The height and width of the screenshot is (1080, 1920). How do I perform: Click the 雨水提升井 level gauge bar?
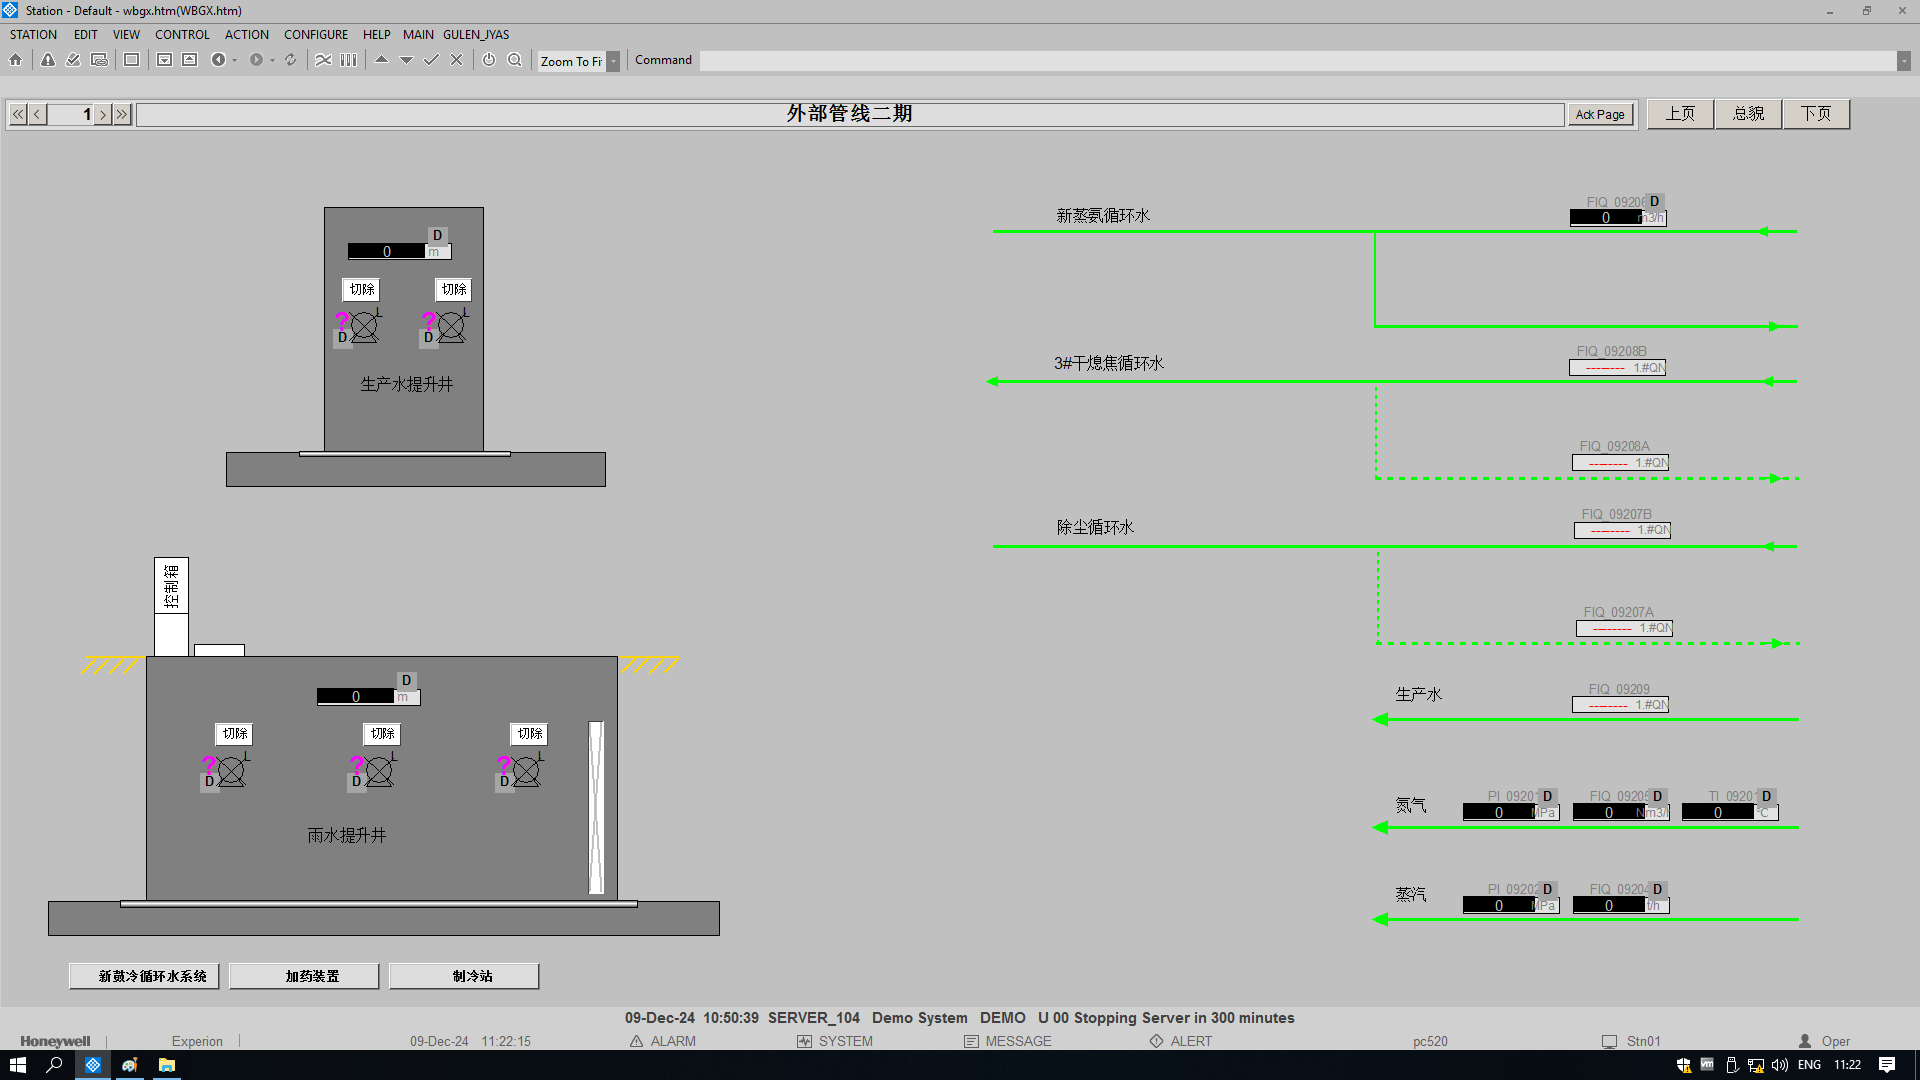click(596, 807)
